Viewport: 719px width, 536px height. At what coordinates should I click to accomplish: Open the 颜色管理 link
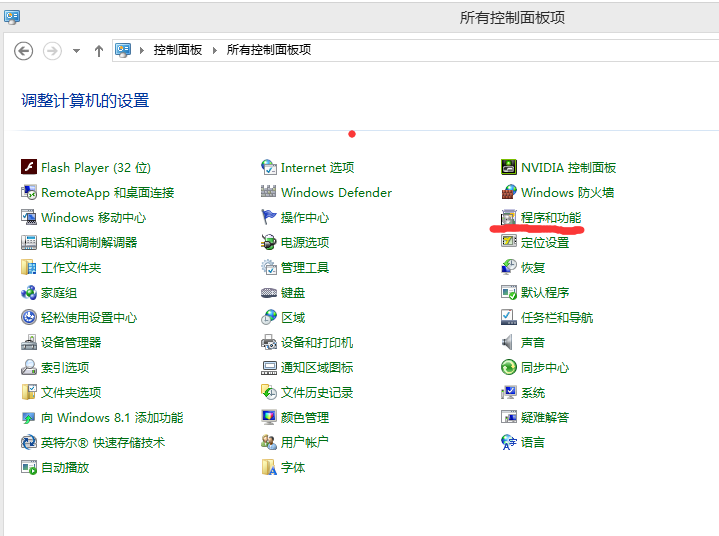pyautogui.click(x=305, y=417)
